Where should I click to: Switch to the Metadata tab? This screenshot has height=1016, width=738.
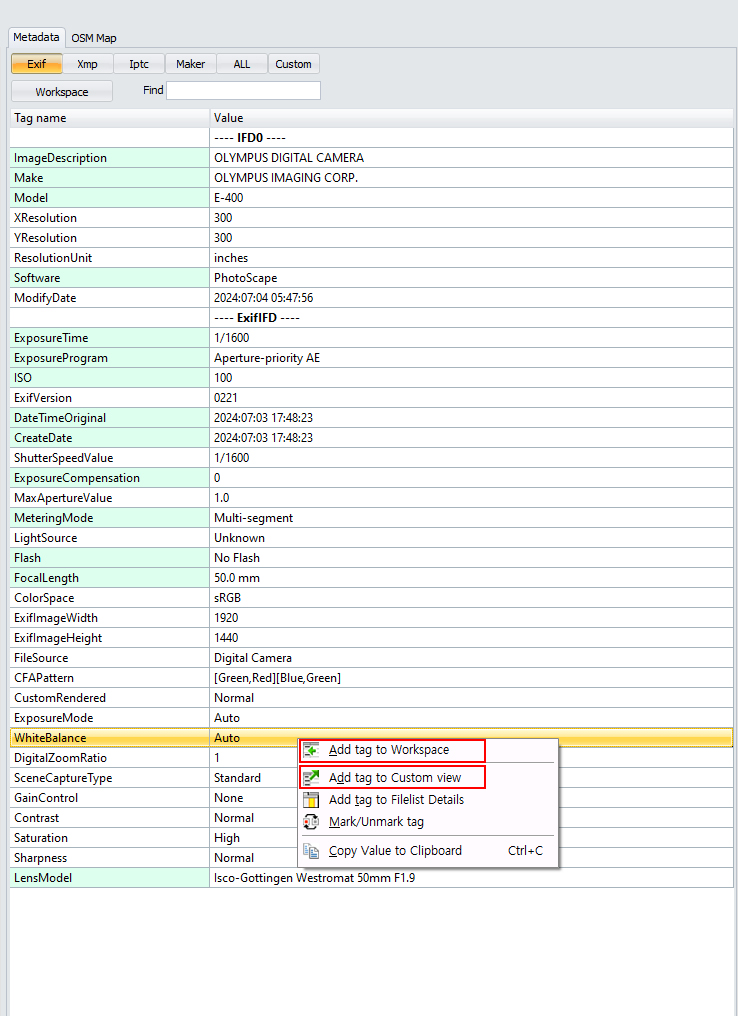pos(36,37)
